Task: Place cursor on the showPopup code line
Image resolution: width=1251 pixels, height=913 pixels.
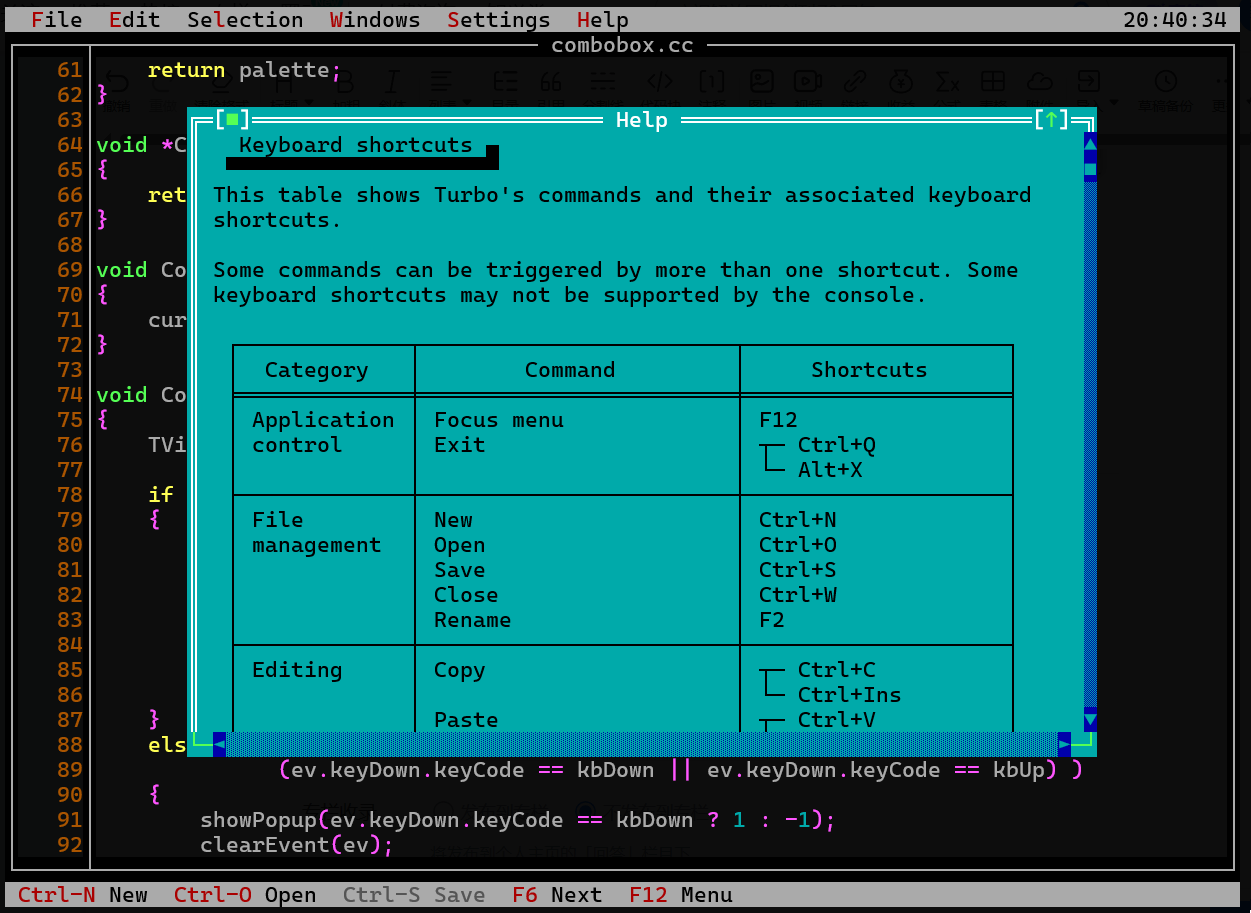Action: click(x=517, y=820)
